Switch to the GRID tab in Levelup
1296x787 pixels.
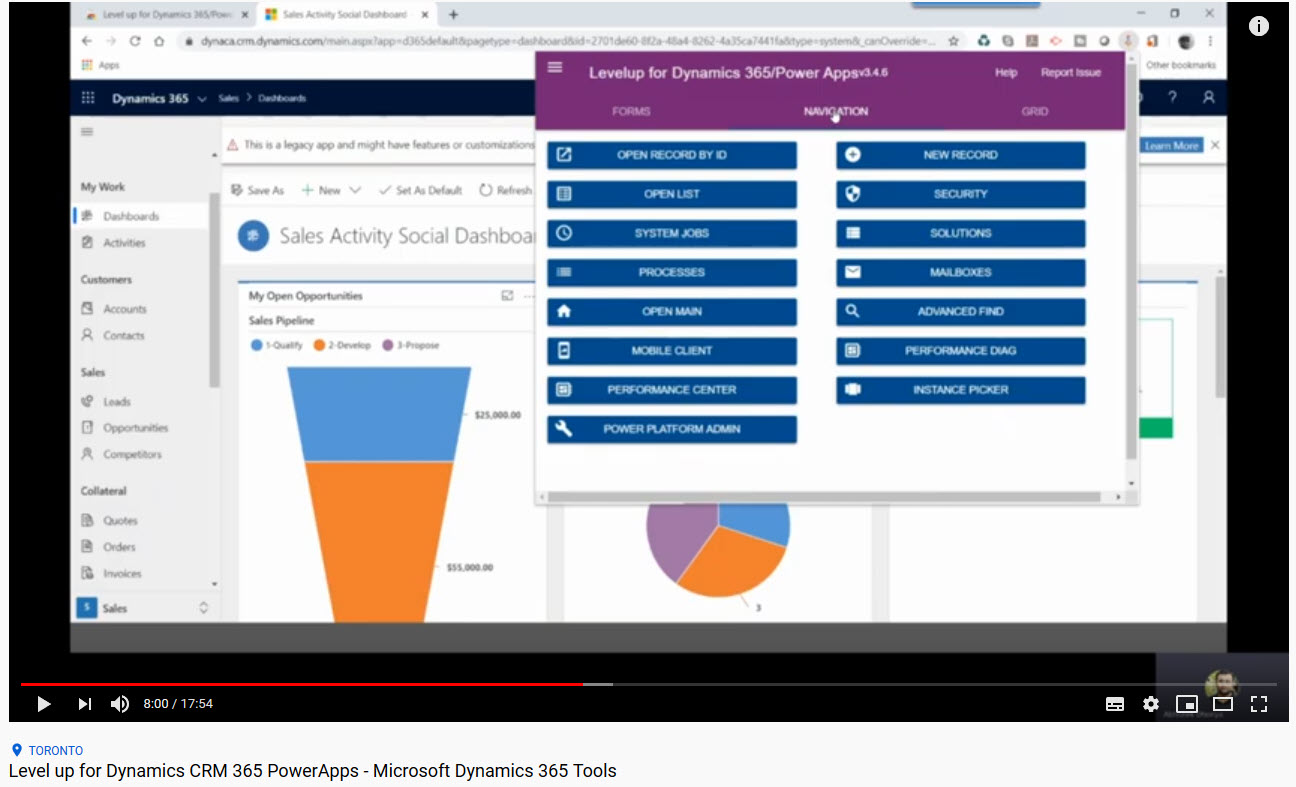click(x=1035, y=111)
